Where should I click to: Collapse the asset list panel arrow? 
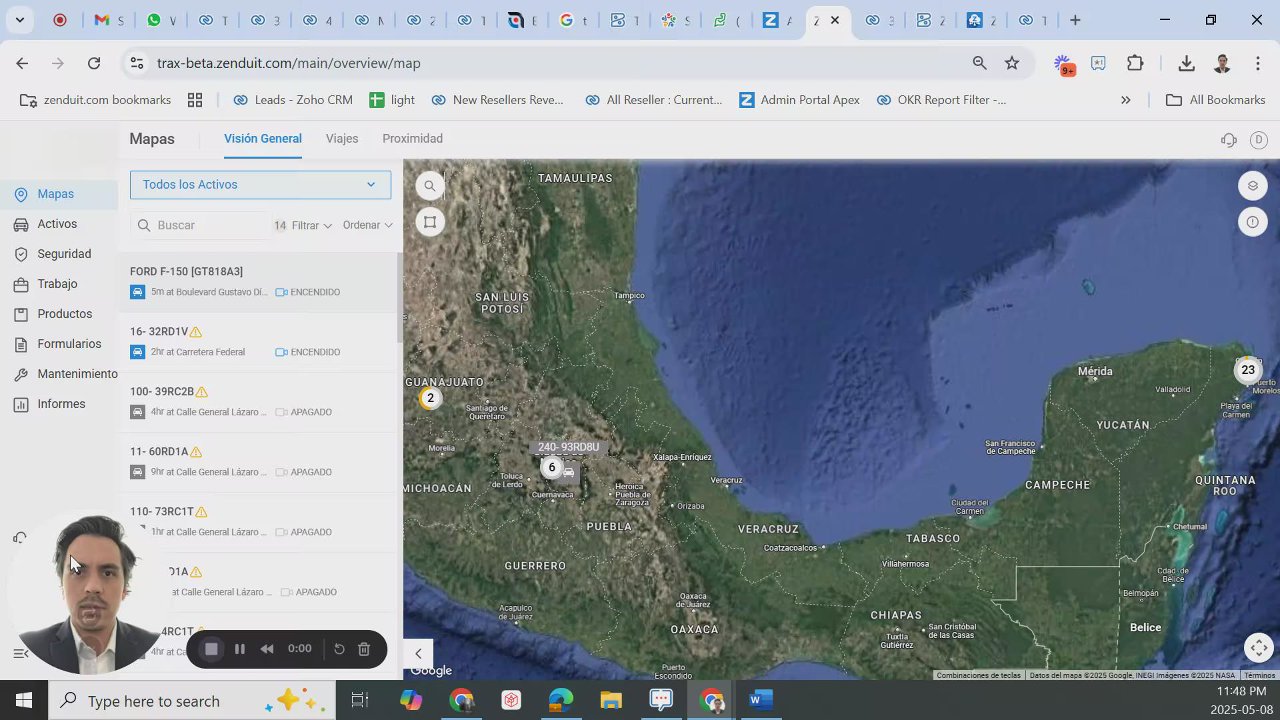coord(418,654)
